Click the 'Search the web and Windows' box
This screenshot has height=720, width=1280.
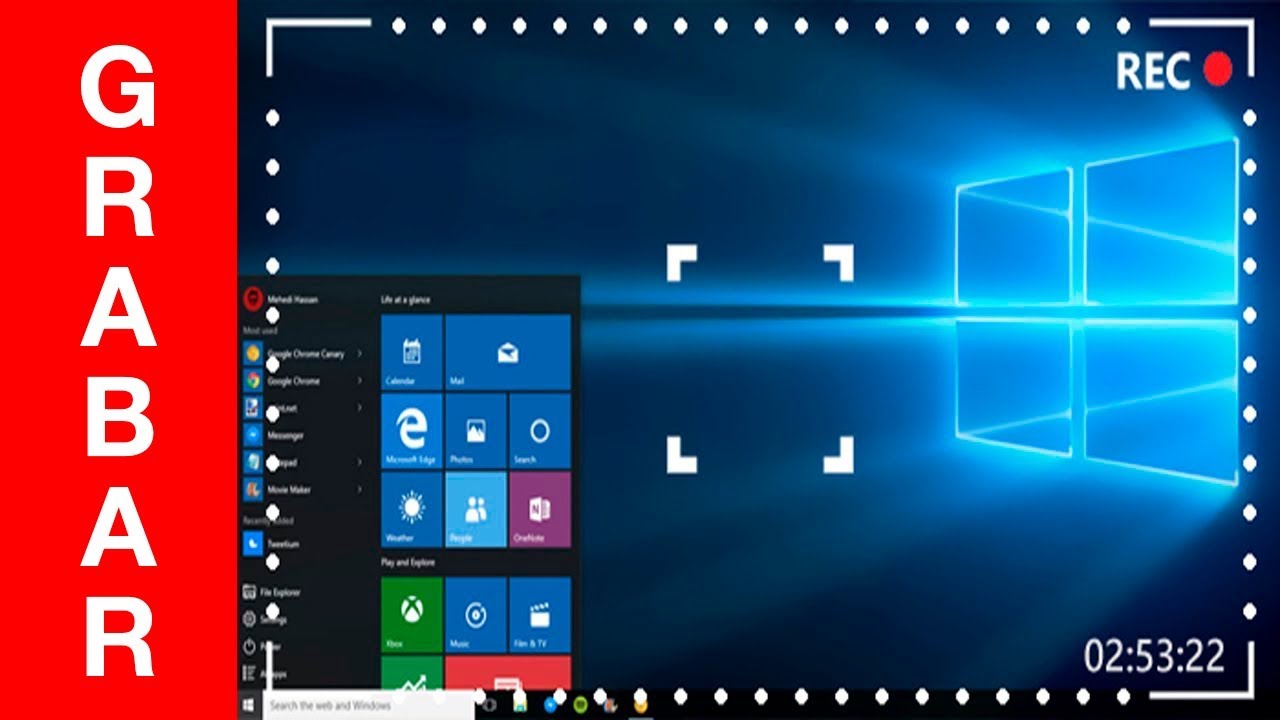[368, 705]
